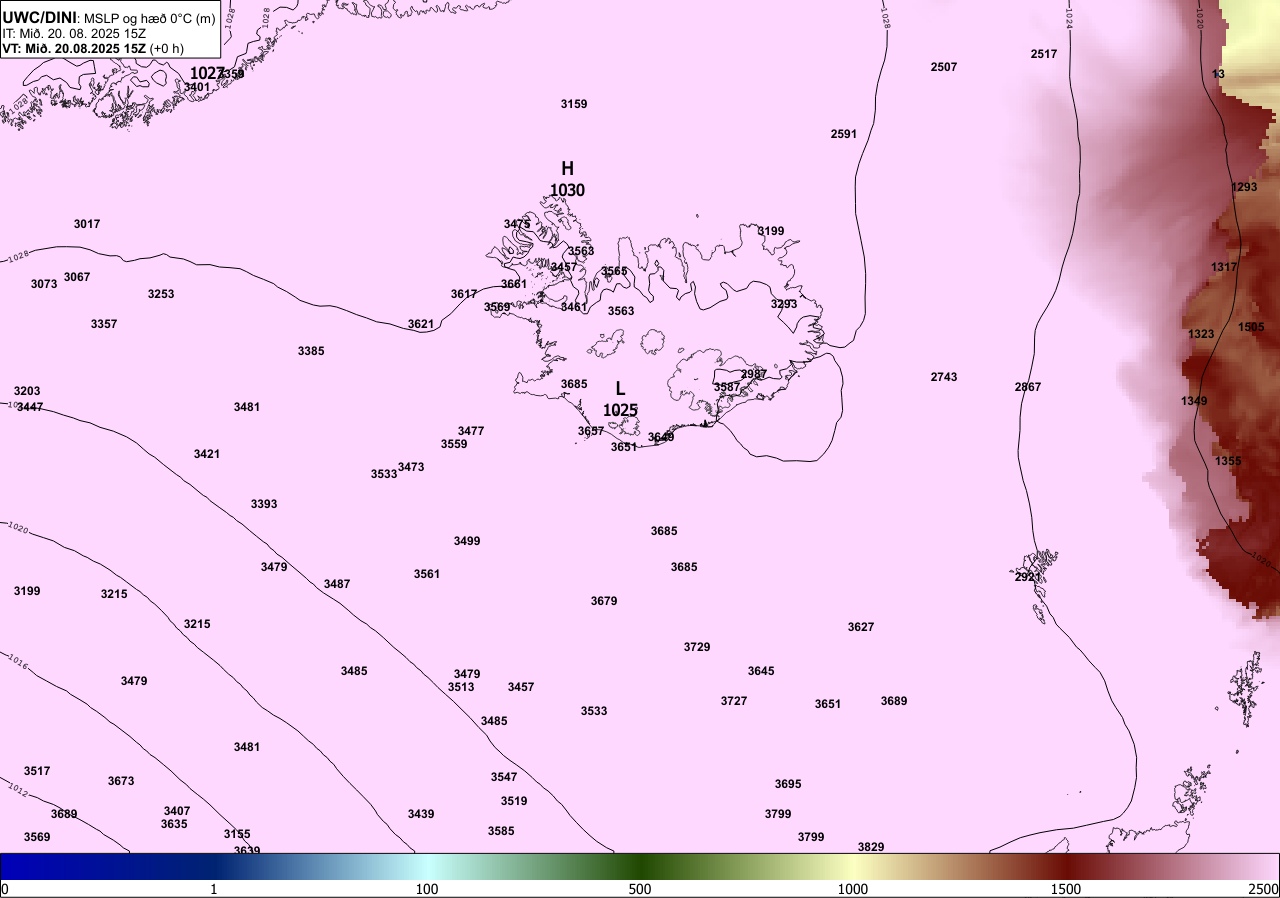Viewport: 1280px width, 898px height.
Task: Click the 3159 height value north of Iceland
Action: (x=574, y=104)
